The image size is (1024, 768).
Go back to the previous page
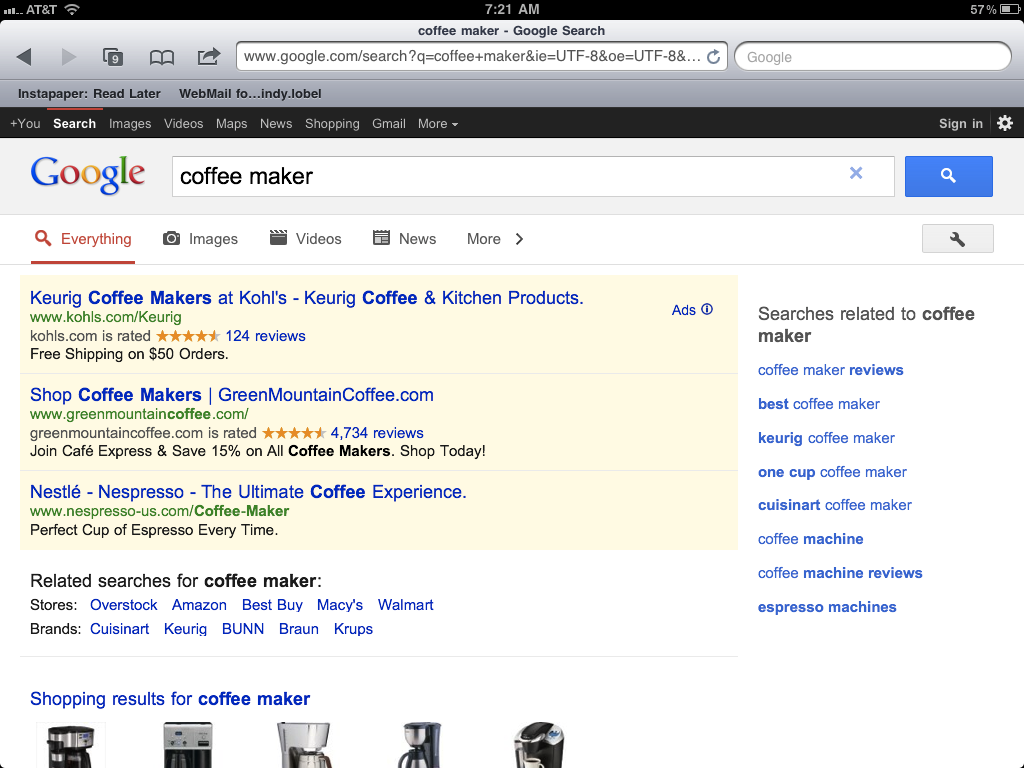coord(23,57)
